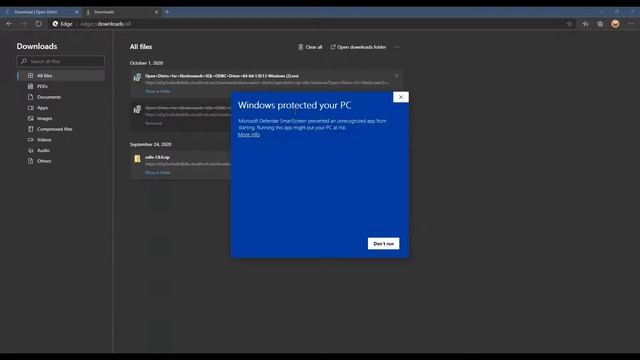The height and width of the screenshot is (360, 640).
Task: Add this page to favorites with the star in the address bar
Action: [x=570, y=24]
